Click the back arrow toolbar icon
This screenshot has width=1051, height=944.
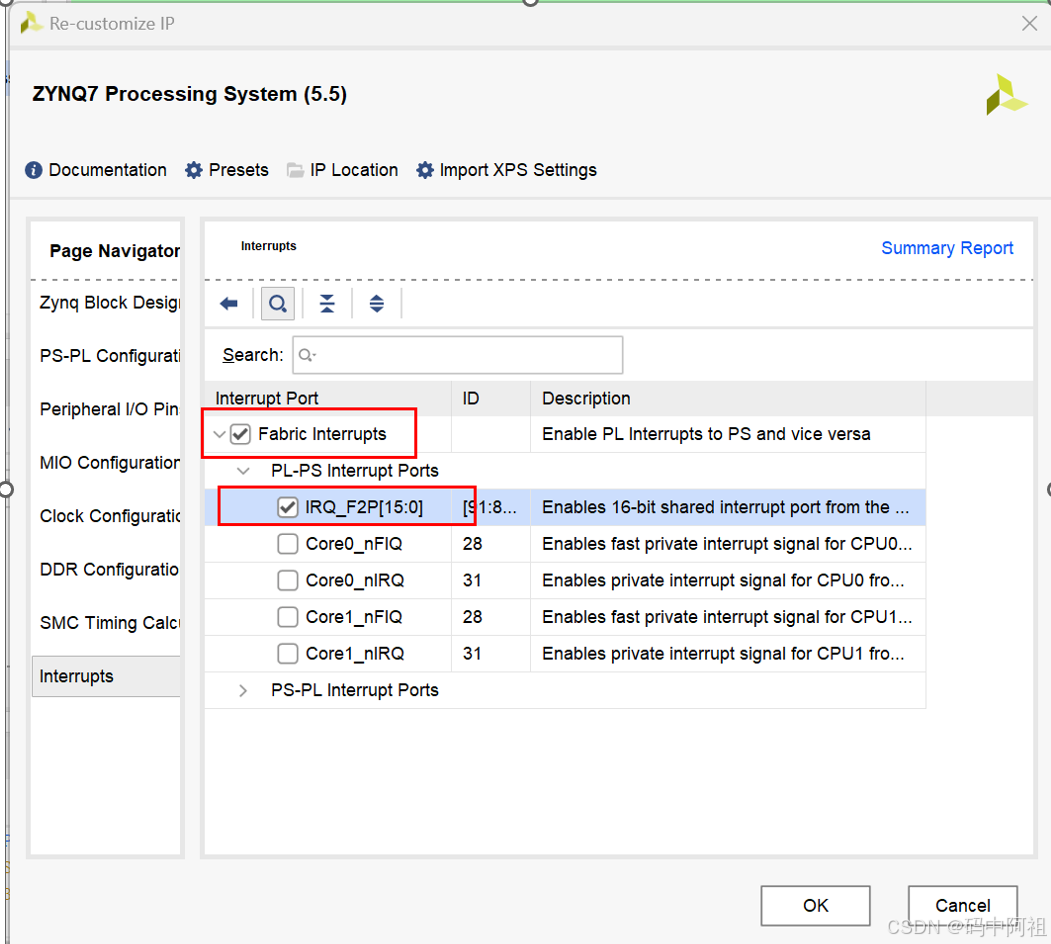(229, 304)
